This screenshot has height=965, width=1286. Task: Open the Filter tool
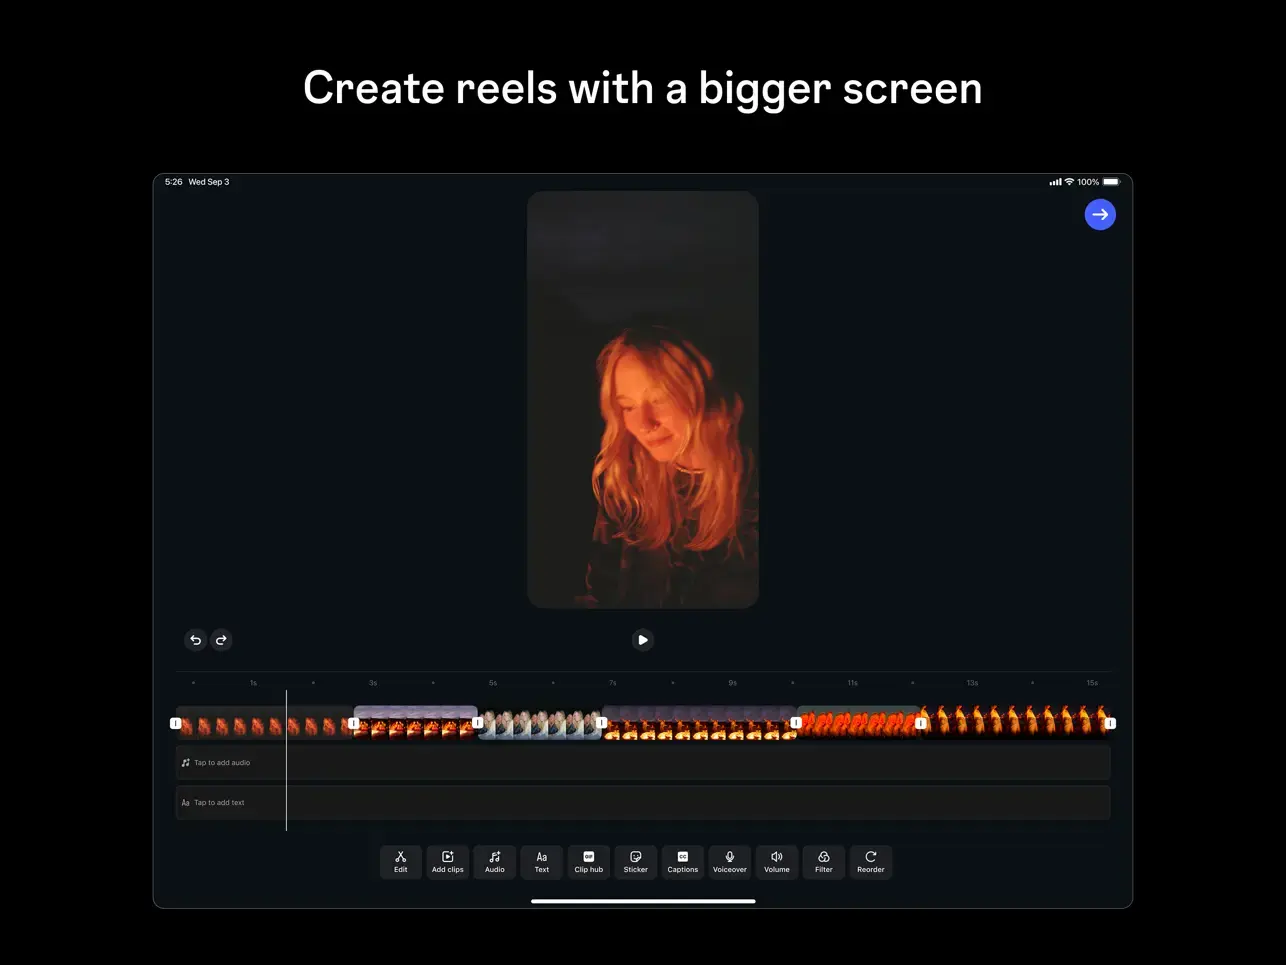[823, 861]
